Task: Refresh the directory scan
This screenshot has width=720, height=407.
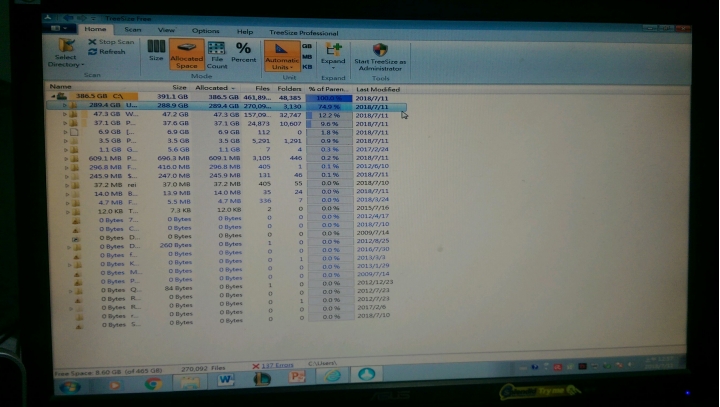Action: coord(107,52)
